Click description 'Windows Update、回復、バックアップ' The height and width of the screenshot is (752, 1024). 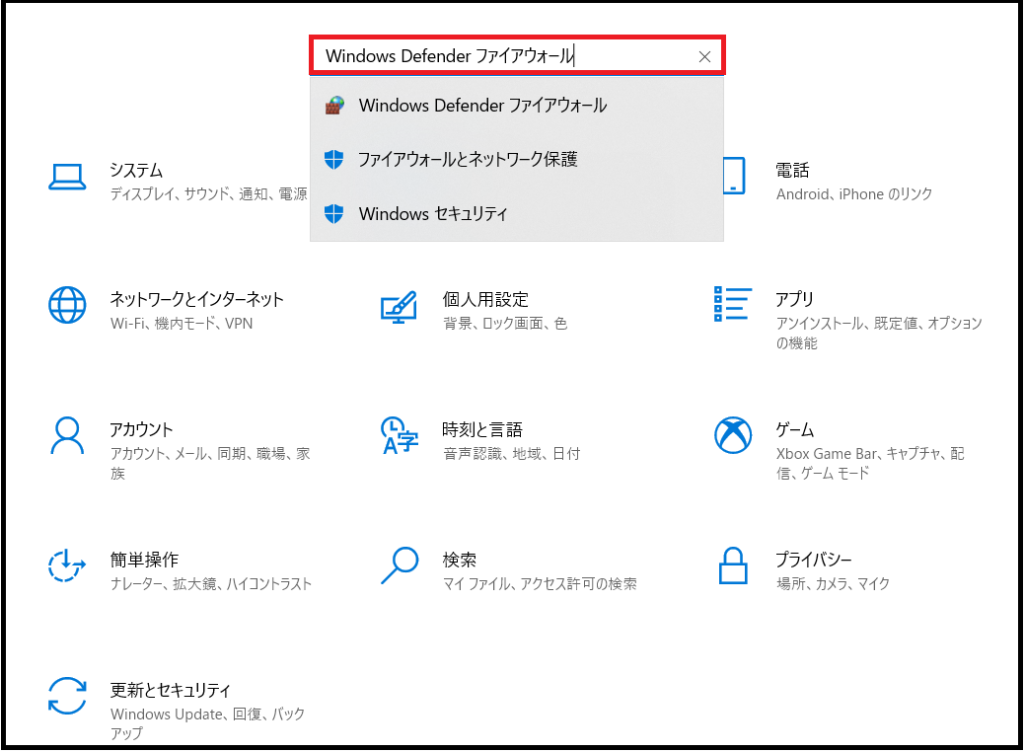pos(208,723)
